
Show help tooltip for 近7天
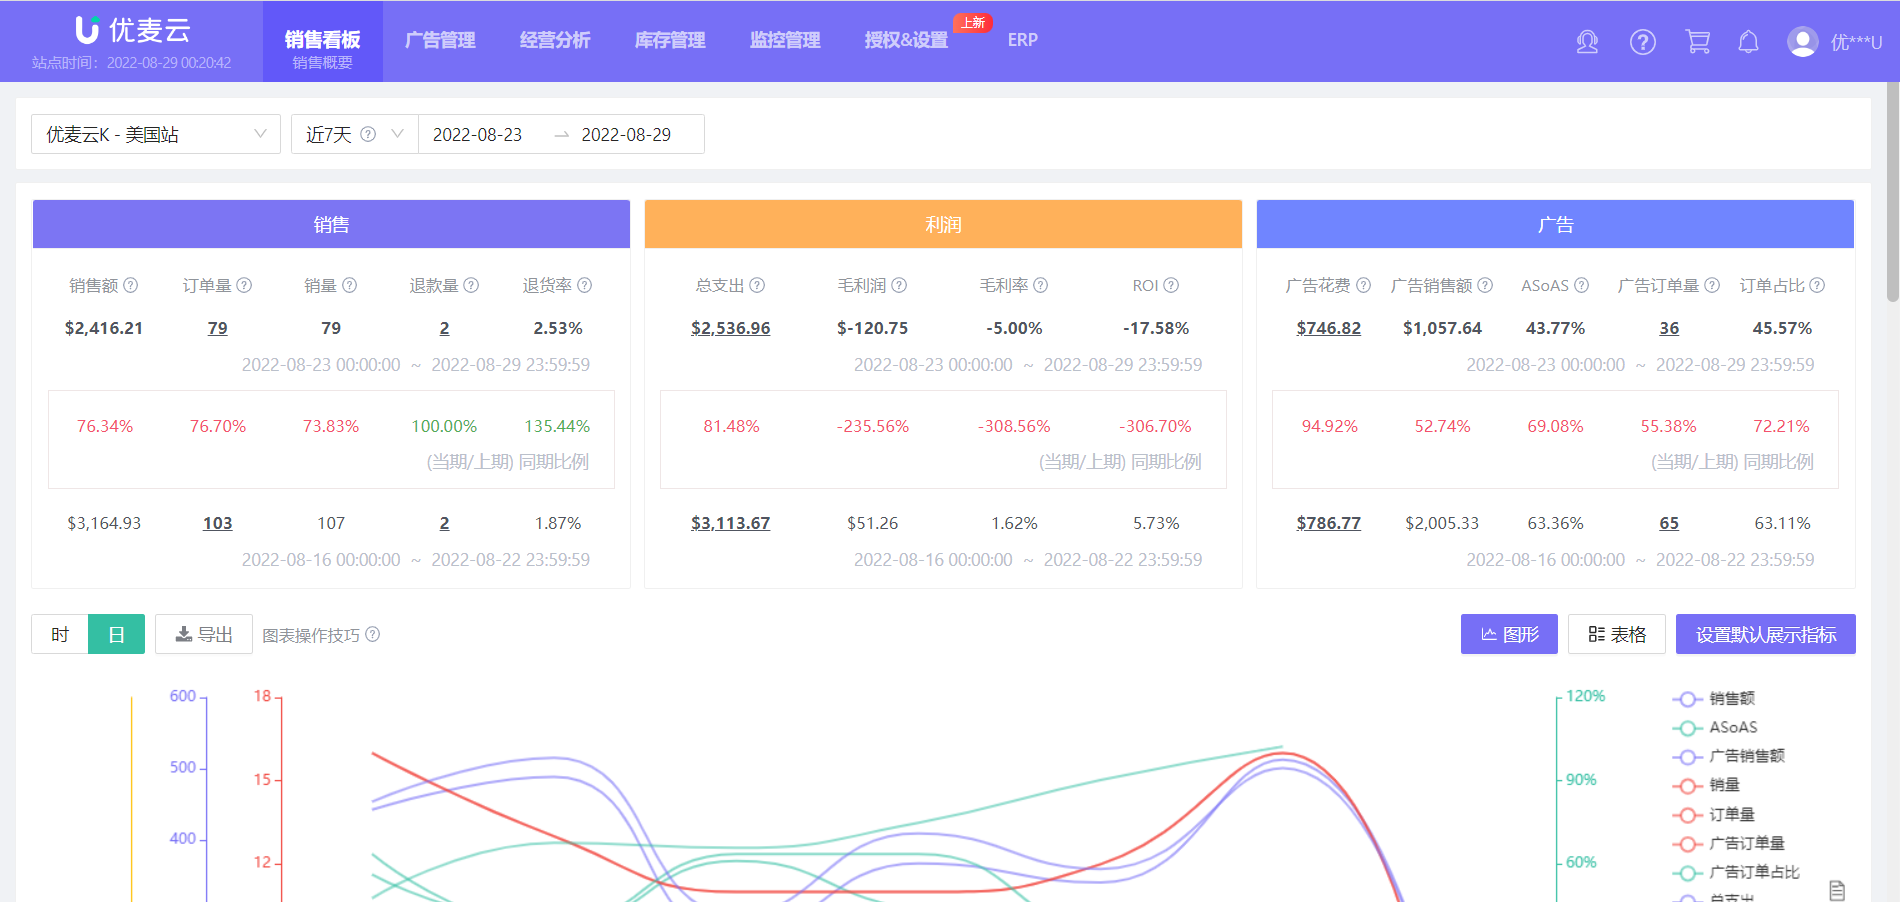[368, 134]
